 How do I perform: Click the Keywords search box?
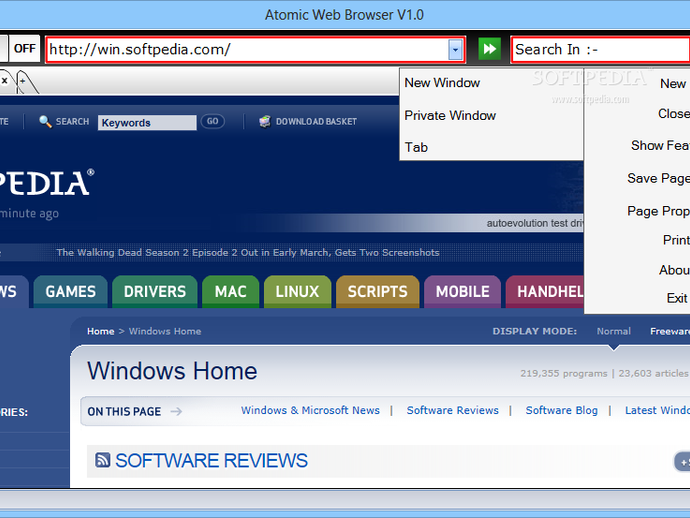(147, 122)
